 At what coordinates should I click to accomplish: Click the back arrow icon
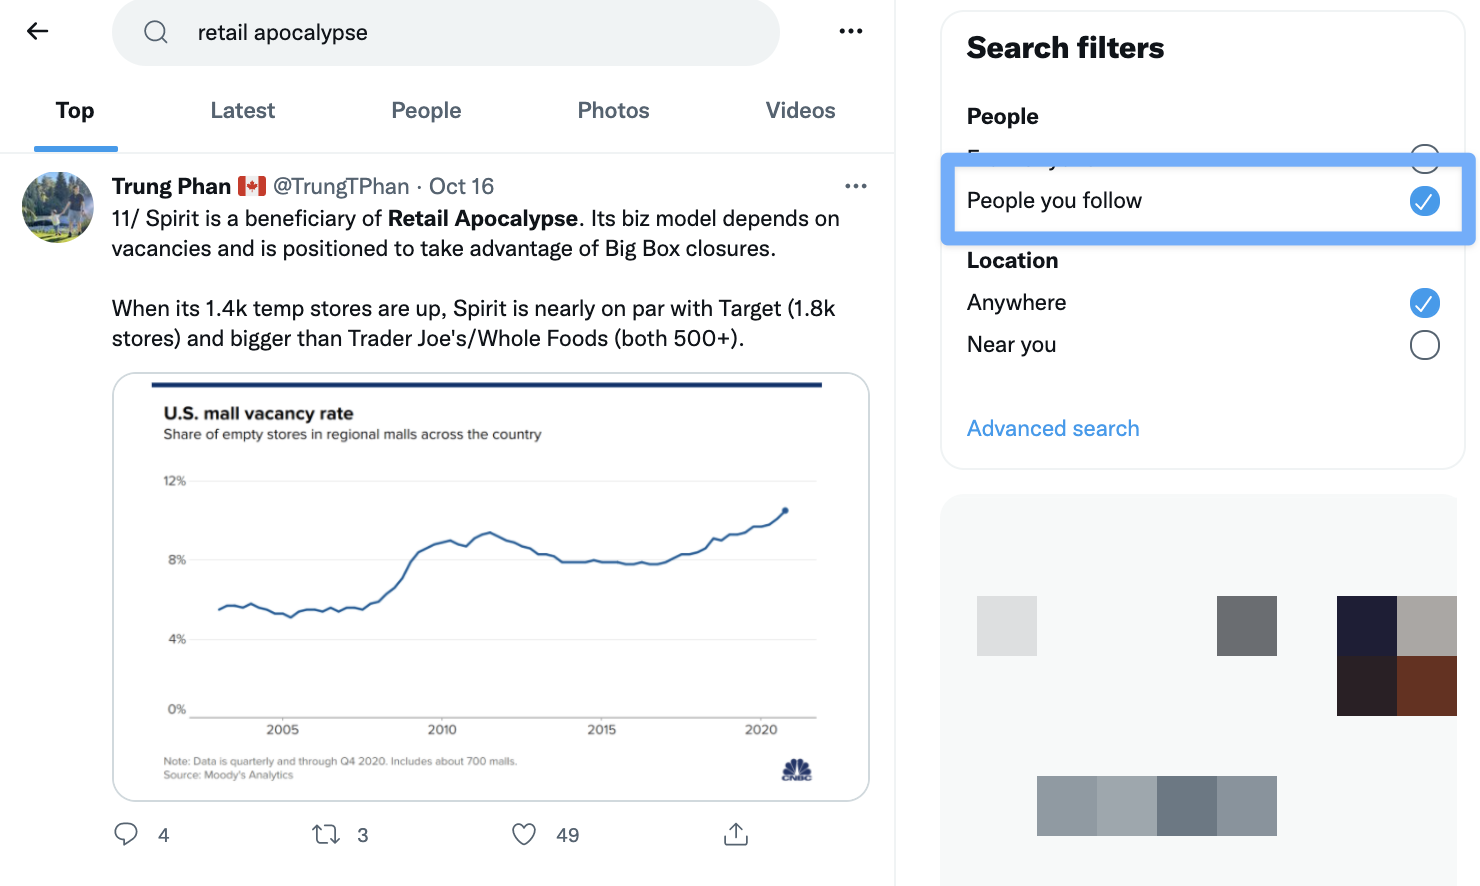pyautogui.click(x=38, y=31)
